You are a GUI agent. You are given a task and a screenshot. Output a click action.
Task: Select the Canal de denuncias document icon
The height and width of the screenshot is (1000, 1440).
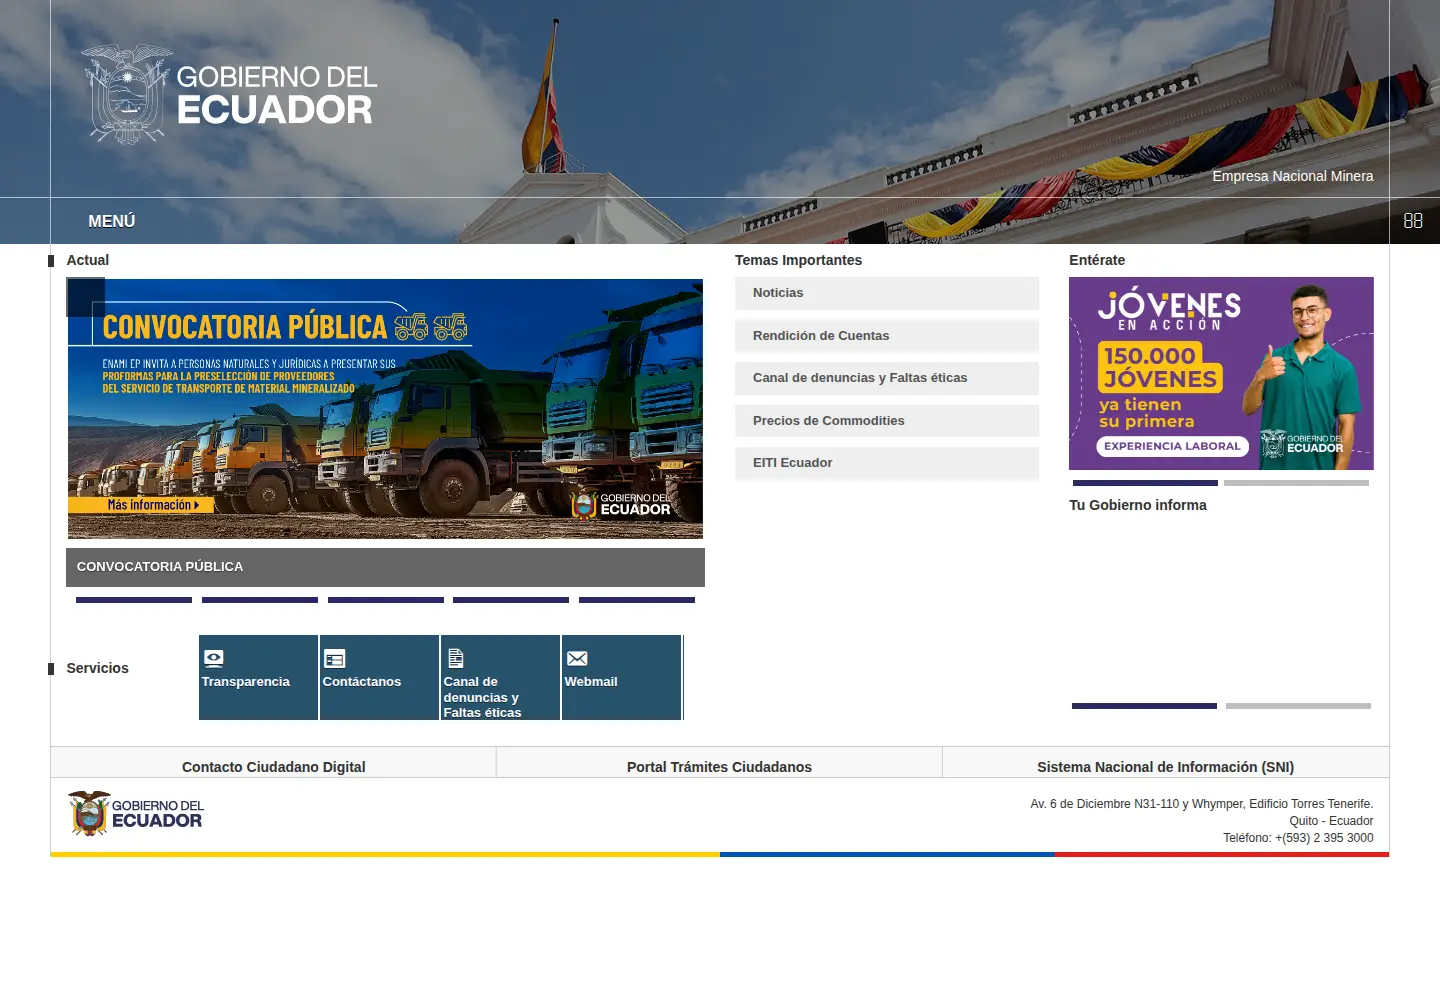click(456, 658)
